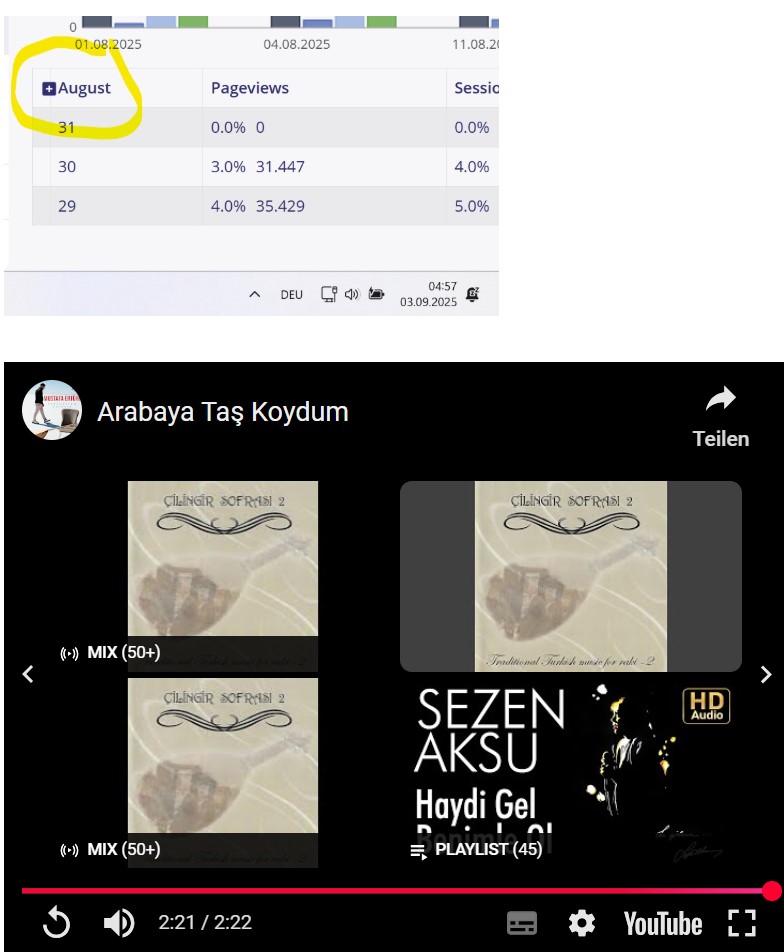
Task: Expand the August row plus icon
Action: coord(49,89)
